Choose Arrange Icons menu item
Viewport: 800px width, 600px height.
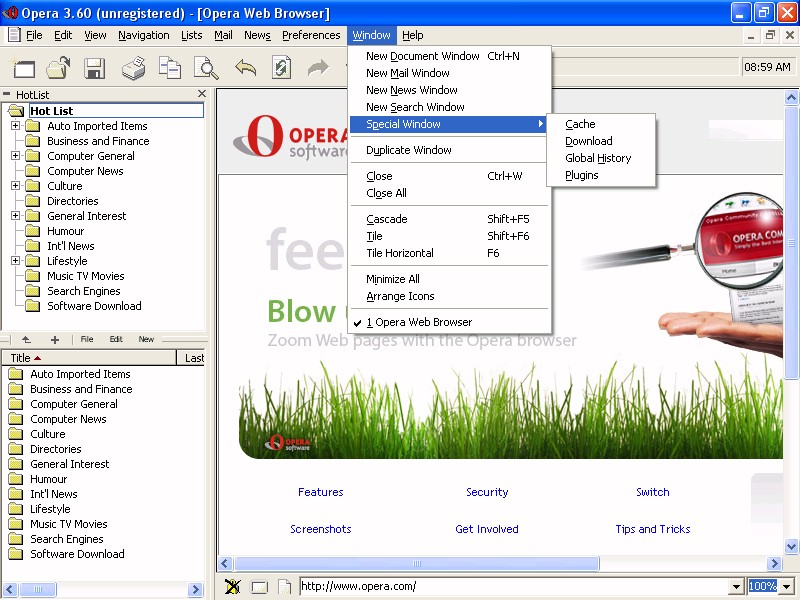click(x=449, y=296)
